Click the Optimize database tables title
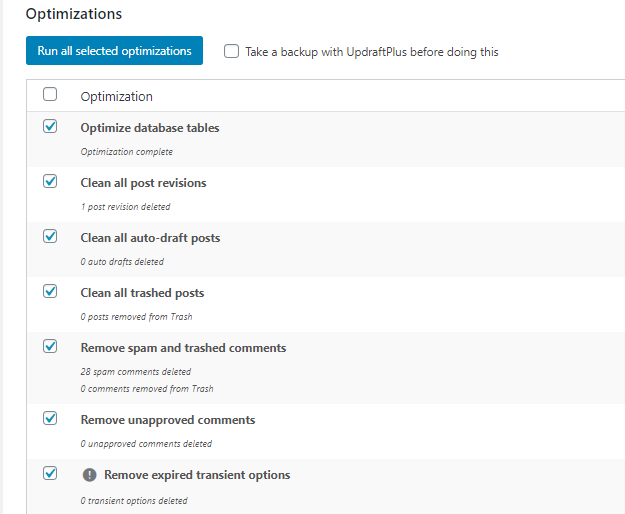Screen dimensions: 625x514 click(x=150, y=128)
